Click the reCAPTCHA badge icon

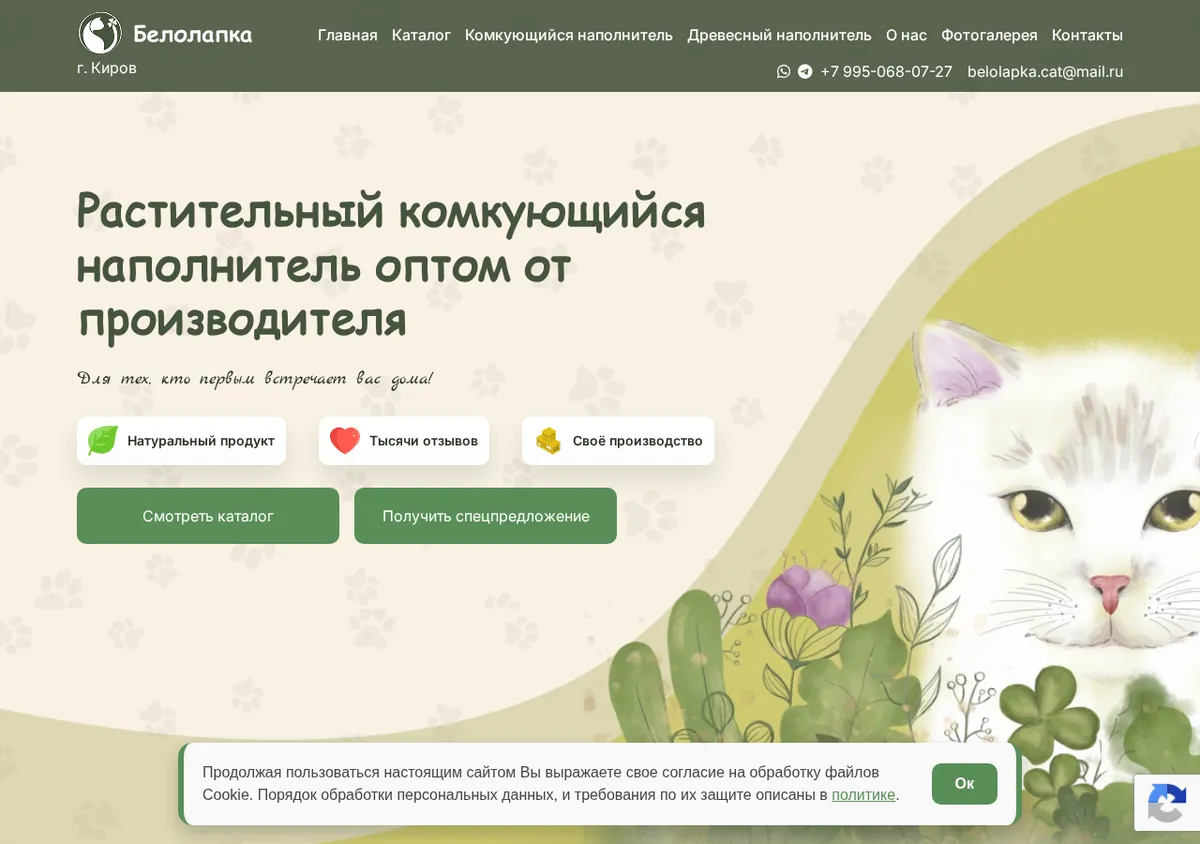click(1167, 803)
